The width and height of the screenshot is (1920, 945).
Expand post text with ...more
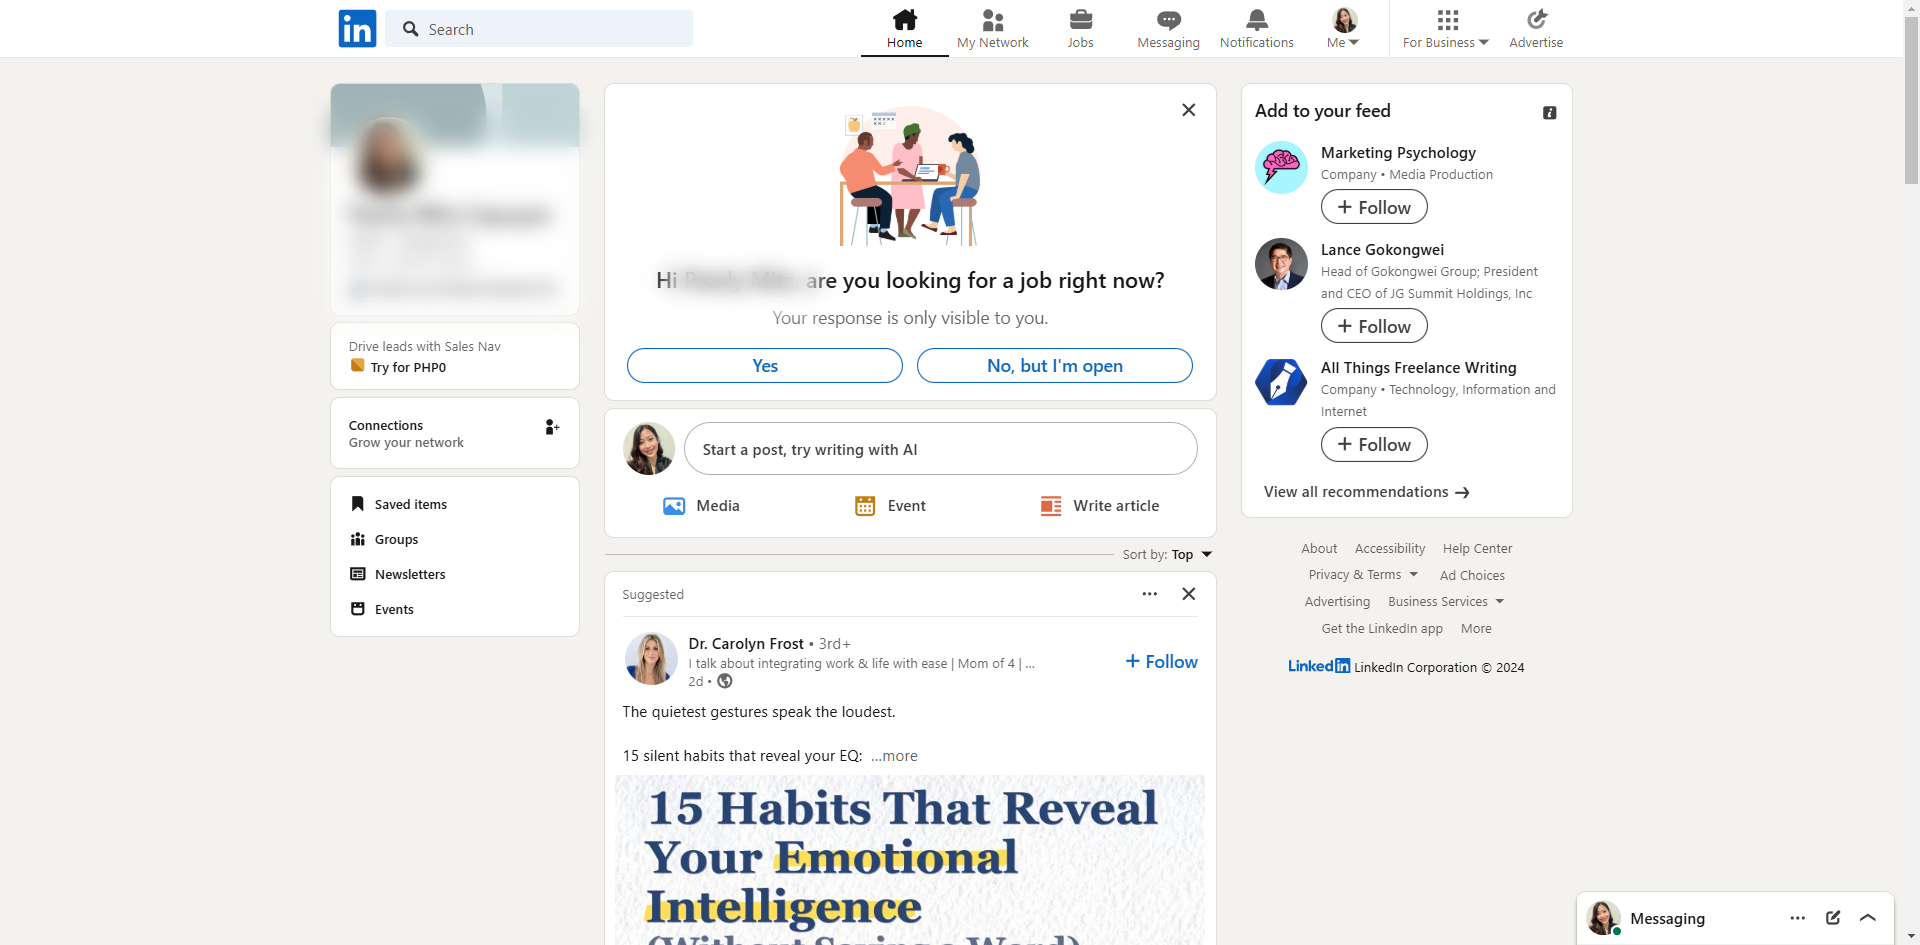(894, 756)
